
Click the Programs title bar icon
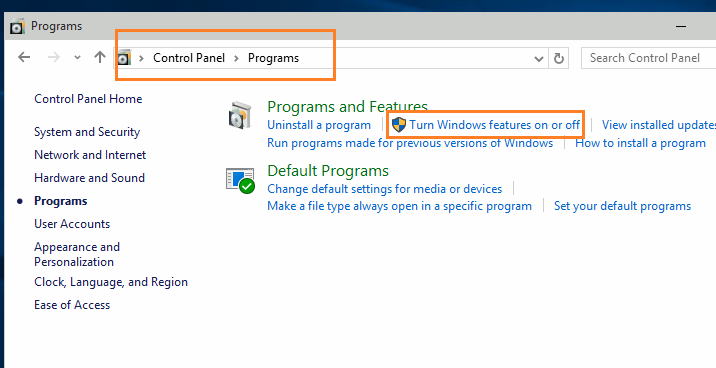click(17, 26)
